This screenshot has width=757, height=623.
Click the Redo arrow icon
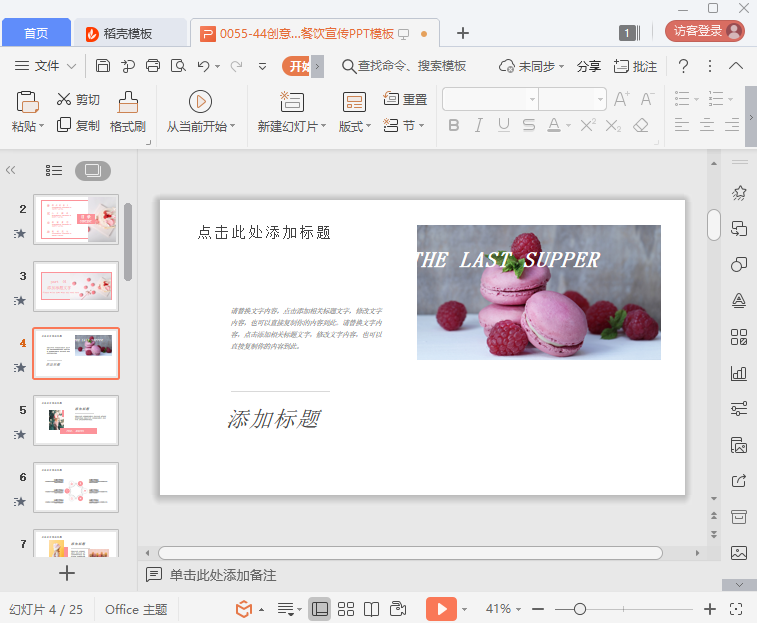(x=236, y=66)
